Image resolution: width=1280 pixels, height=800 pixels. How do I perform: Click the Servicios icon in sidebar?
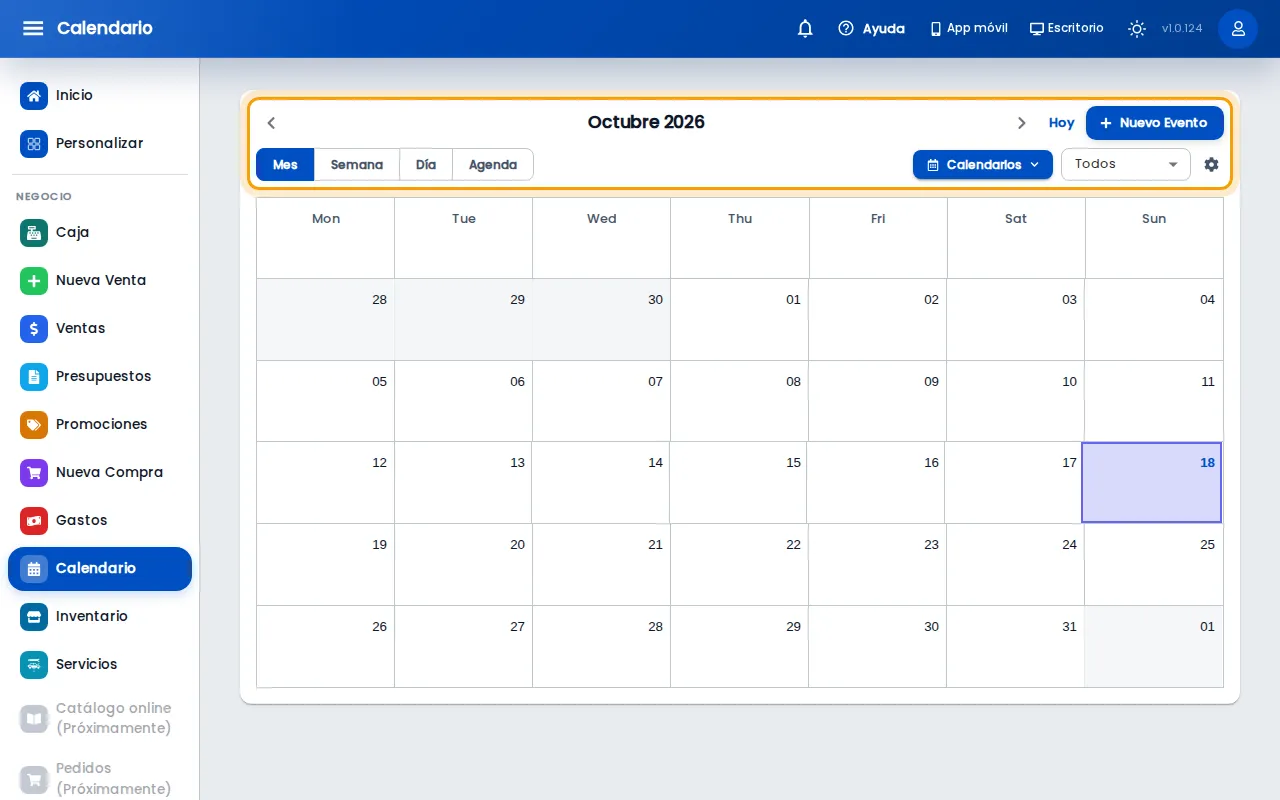coord(34,665)
